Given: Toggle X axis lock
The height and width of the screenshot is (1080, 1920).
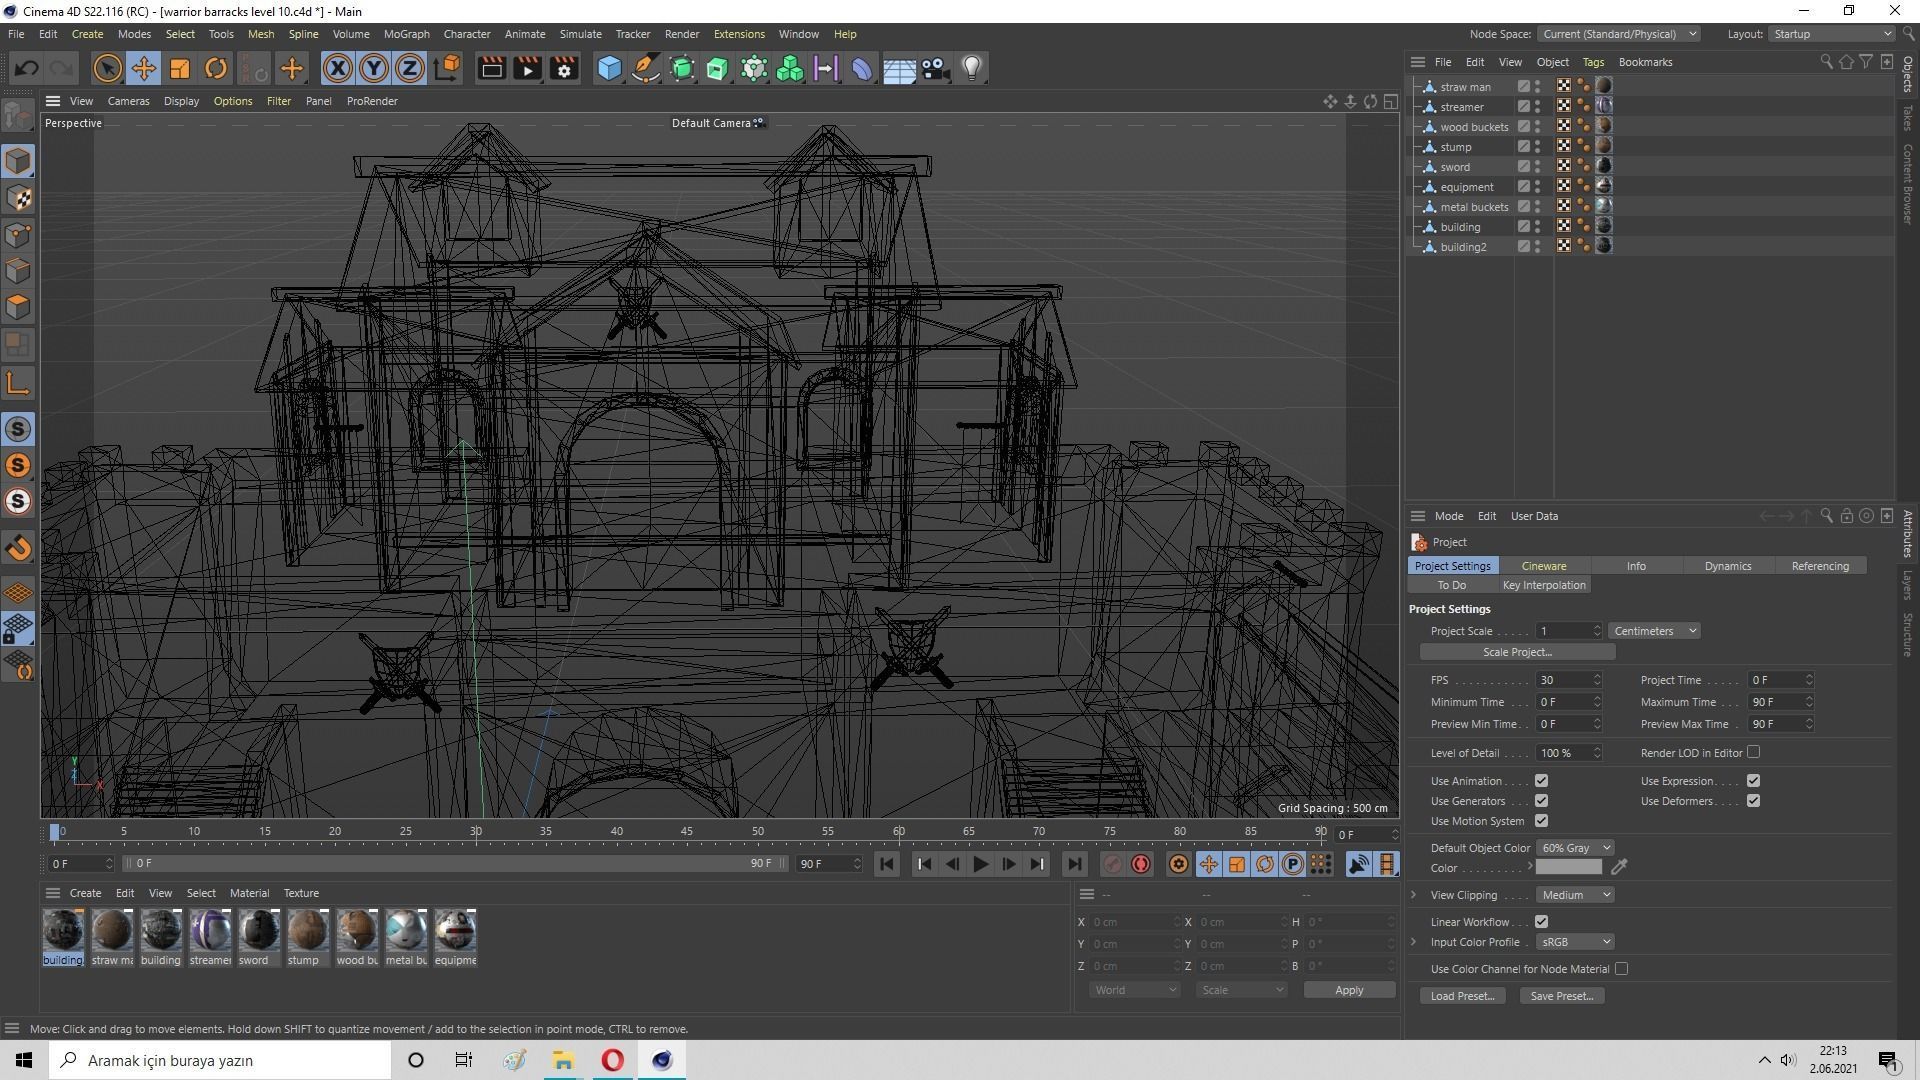Looking at the screenshot, I should [x=338, y=68].
